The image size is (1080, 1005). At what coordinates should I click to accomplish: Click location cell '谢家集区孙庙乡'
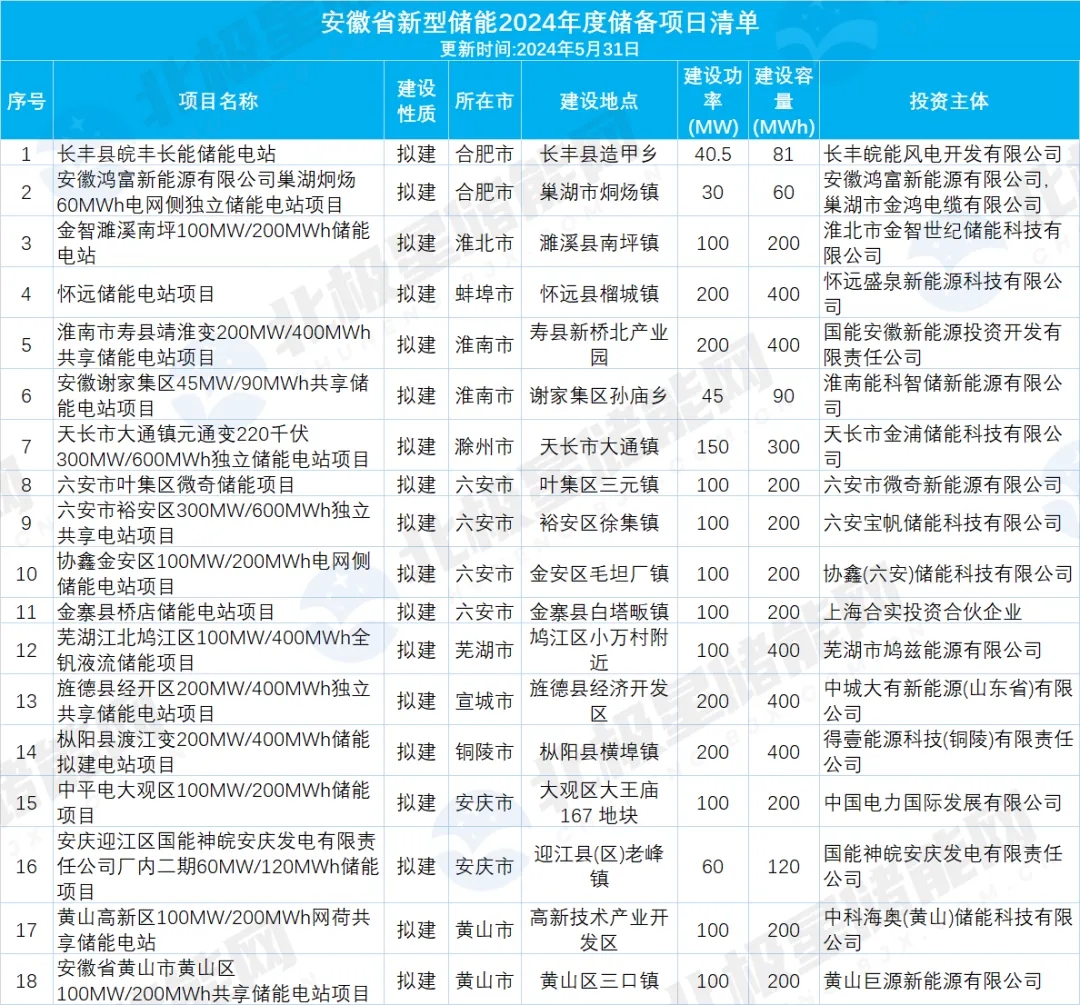599,396
